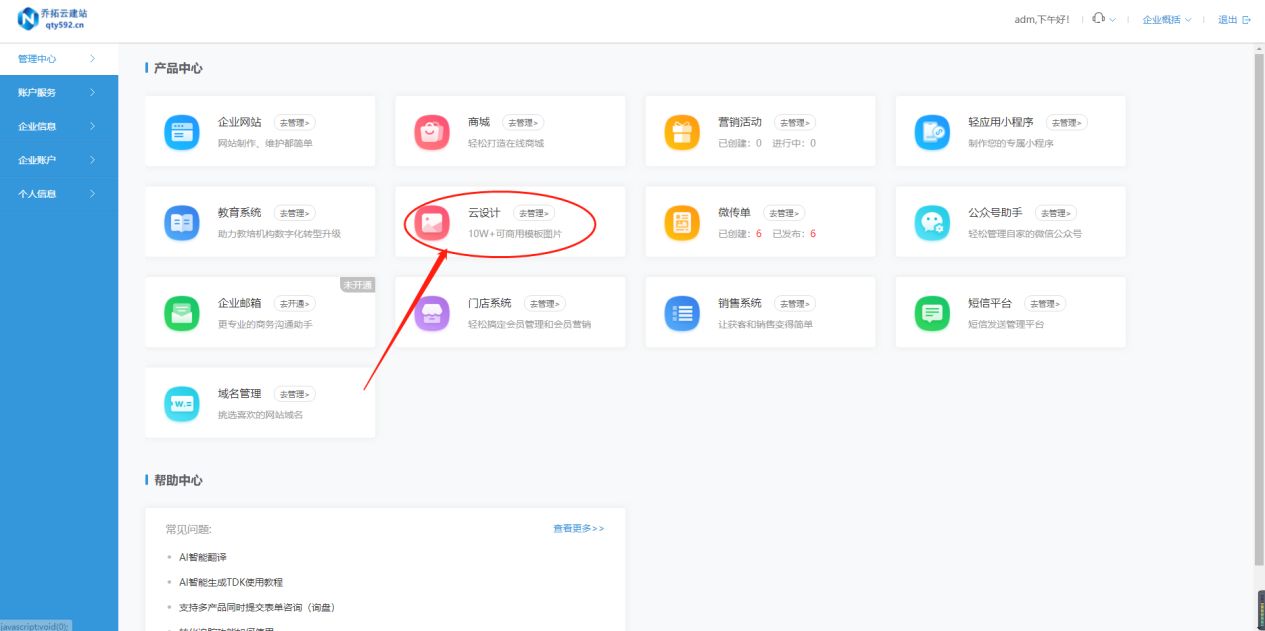The image size is (1265, 631).
Task: Select the 公众号助手 WeChat assistant icon
Action: pos(931,221)
